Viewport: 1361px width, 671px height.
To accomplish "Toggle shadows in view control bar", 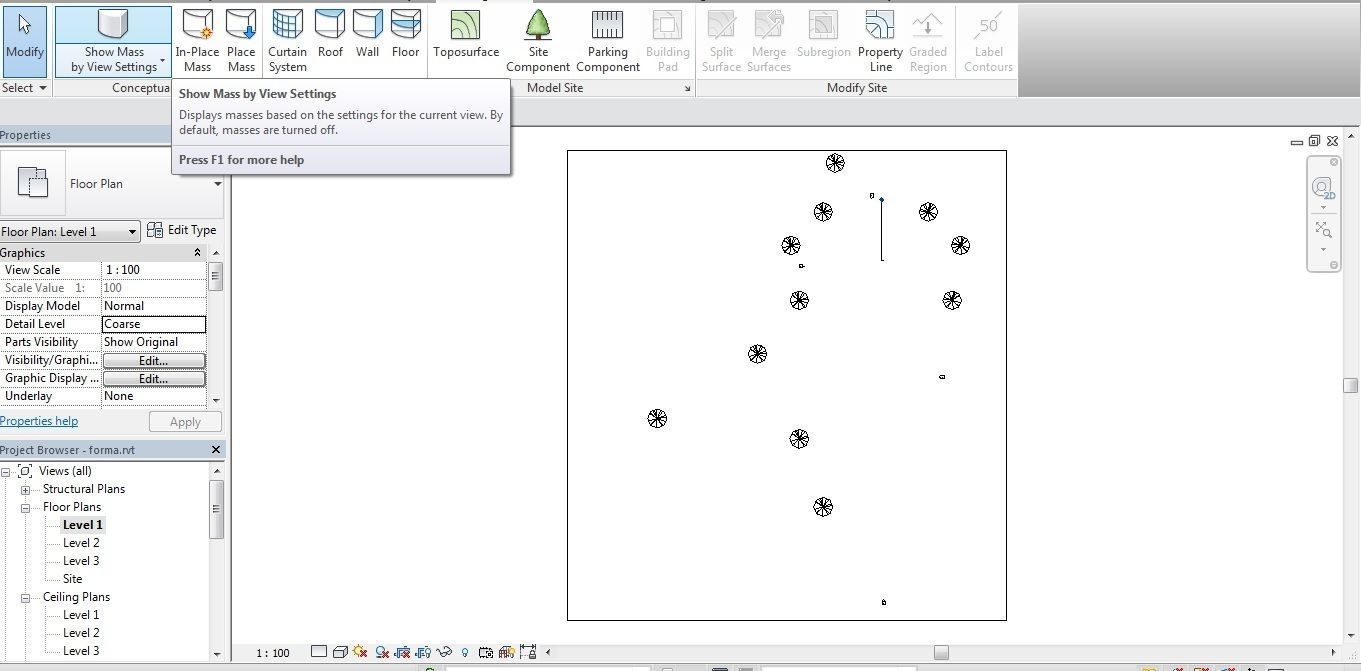I will click(381, 652).
